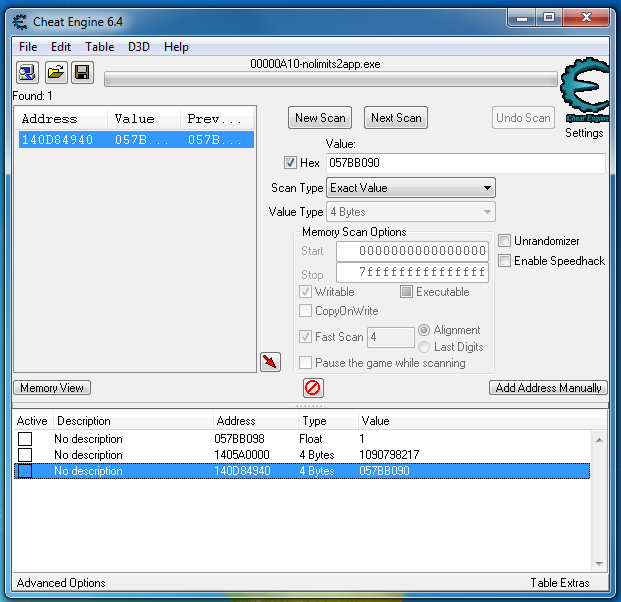Image resolution: width=621 pixels, height=602 pixels.
Task: Open the Edit menu
Action: pyautogui.click(x=61, y=47)
